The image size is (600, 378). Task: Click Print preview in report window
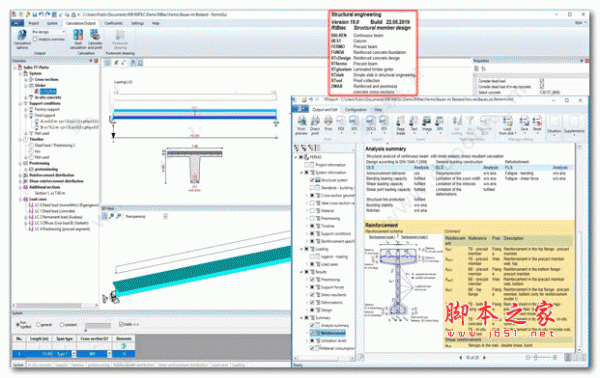302,125
